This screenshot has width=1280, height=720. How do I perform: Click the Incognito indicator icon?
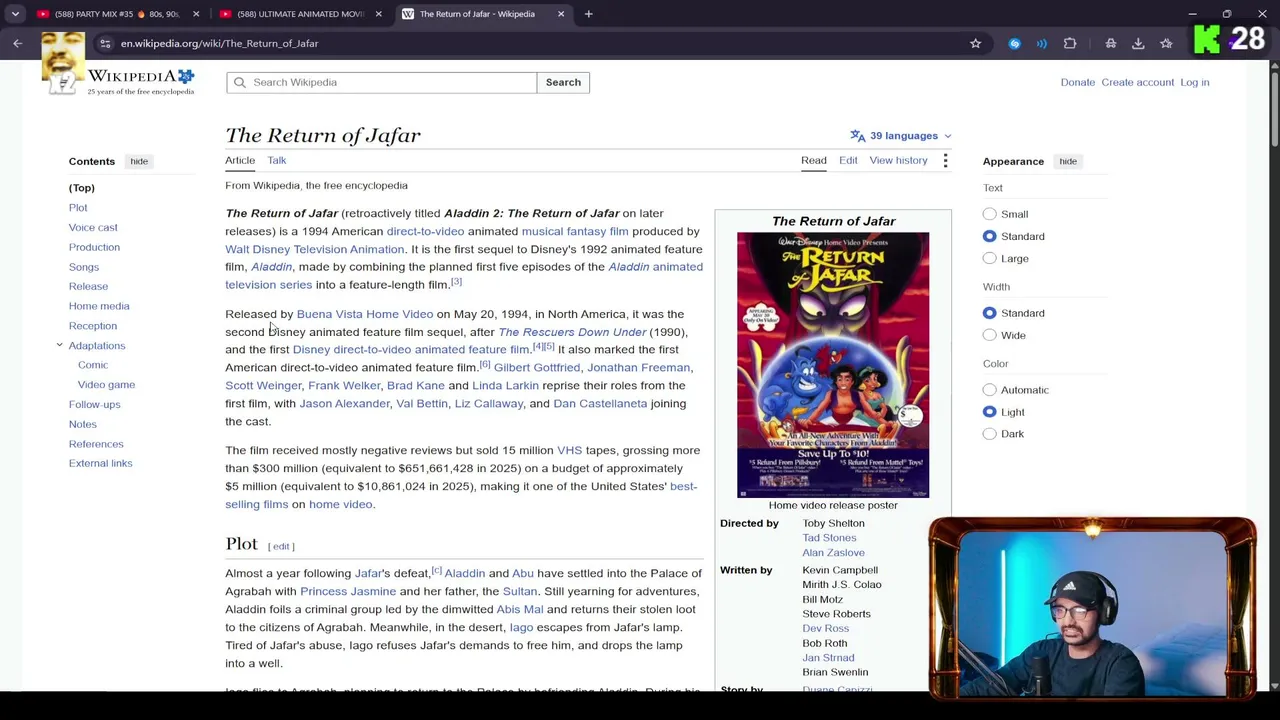1110,43
